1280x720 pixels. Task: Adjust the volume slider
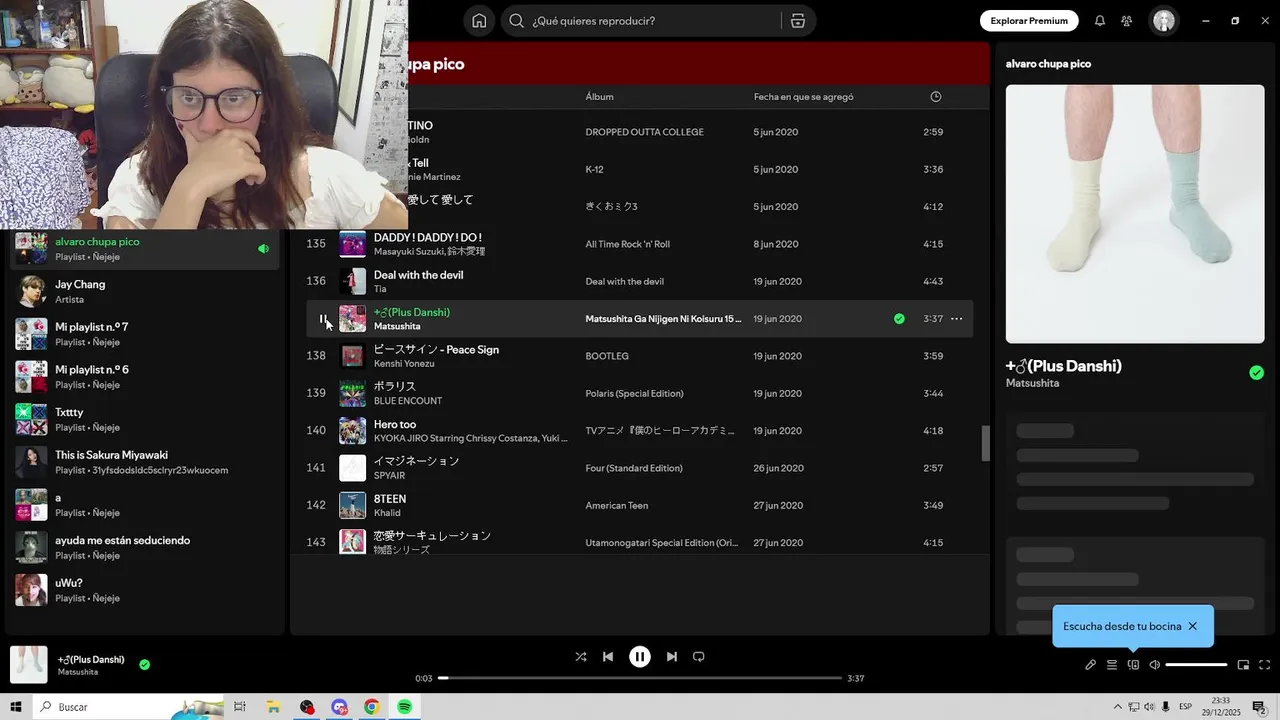point(1196,665)
